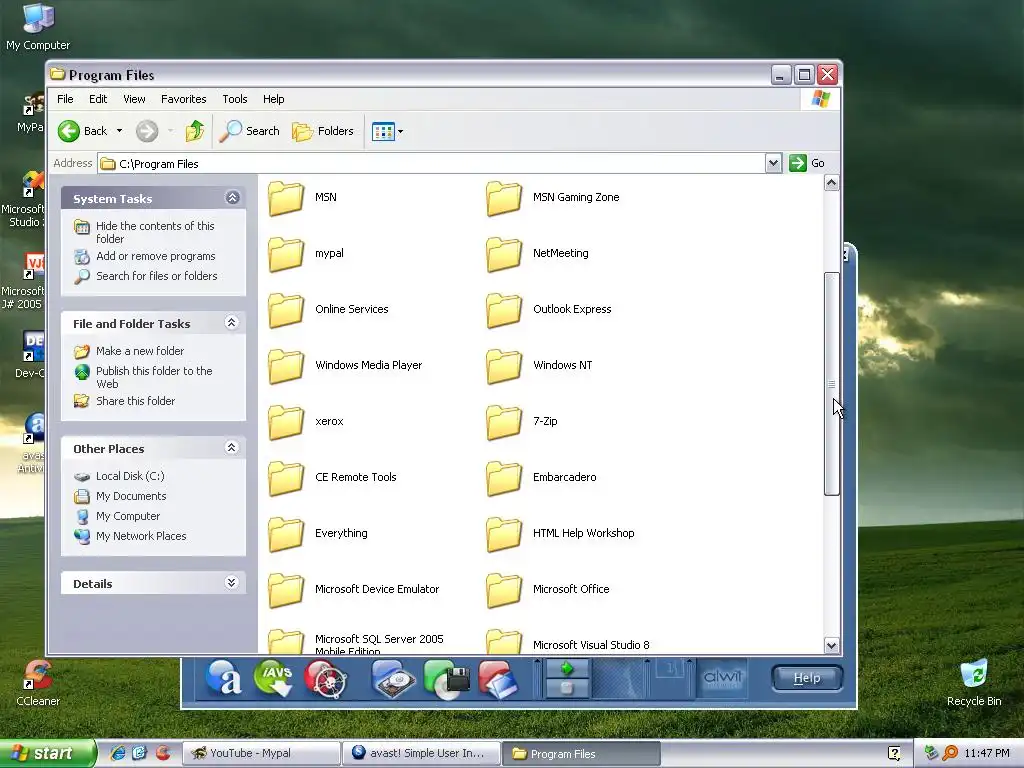Select the Windows Media Player folder
Image resolution: width=1024 pixels, height=768 pixels.
[x=345, y=366]
